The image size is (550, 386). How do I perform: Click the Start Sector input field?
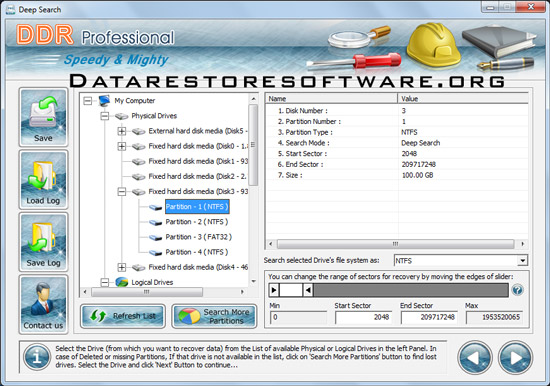363,317
